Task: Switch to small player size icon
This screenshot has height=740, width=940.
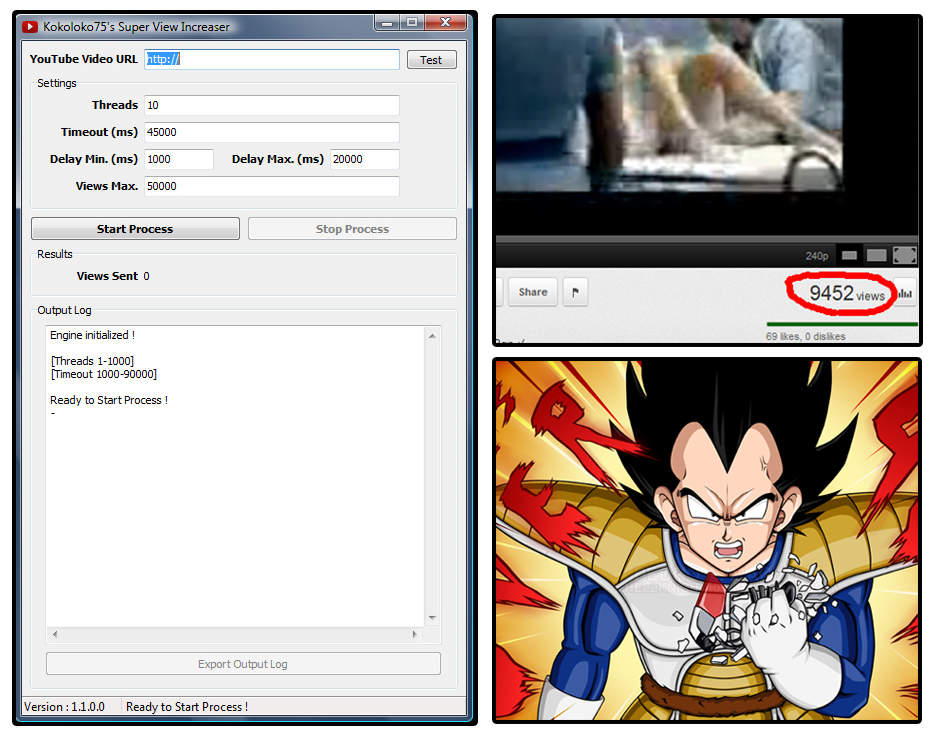Action: (x=849, y=255)
